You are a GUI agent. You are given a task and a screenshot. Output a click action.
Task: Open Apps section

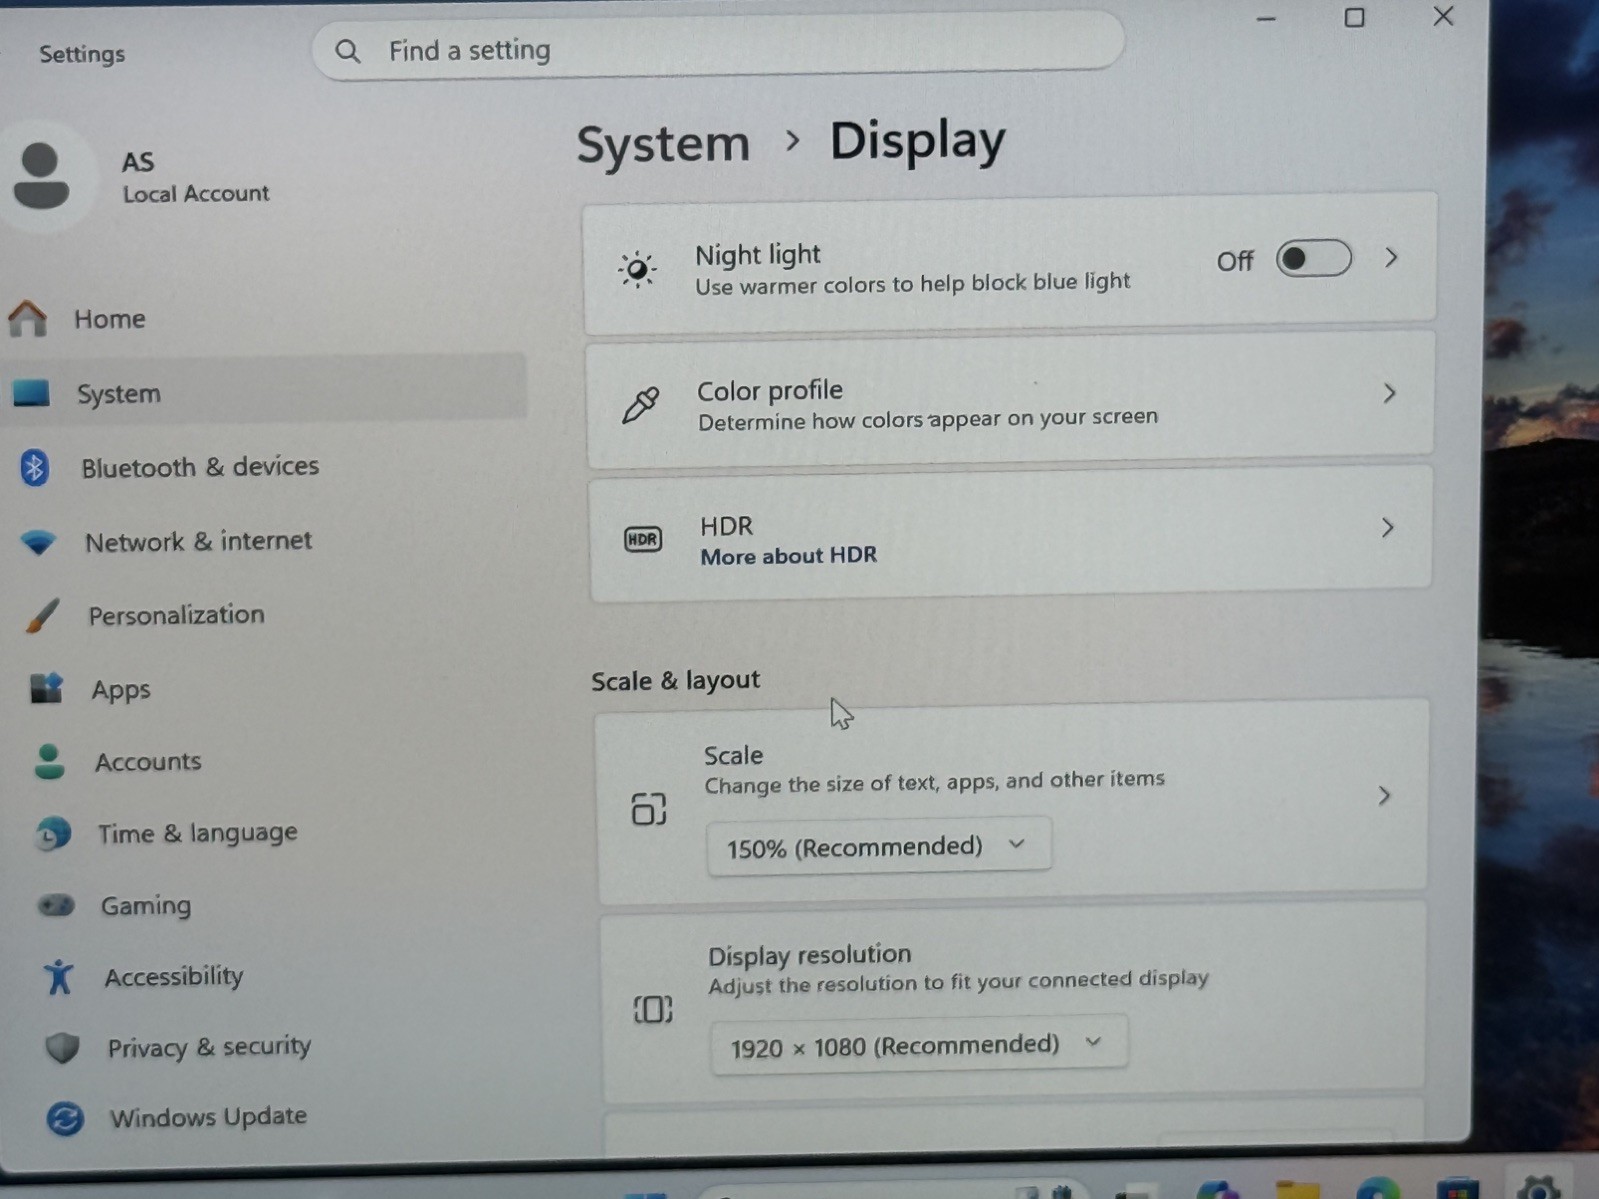coord(121,690)
